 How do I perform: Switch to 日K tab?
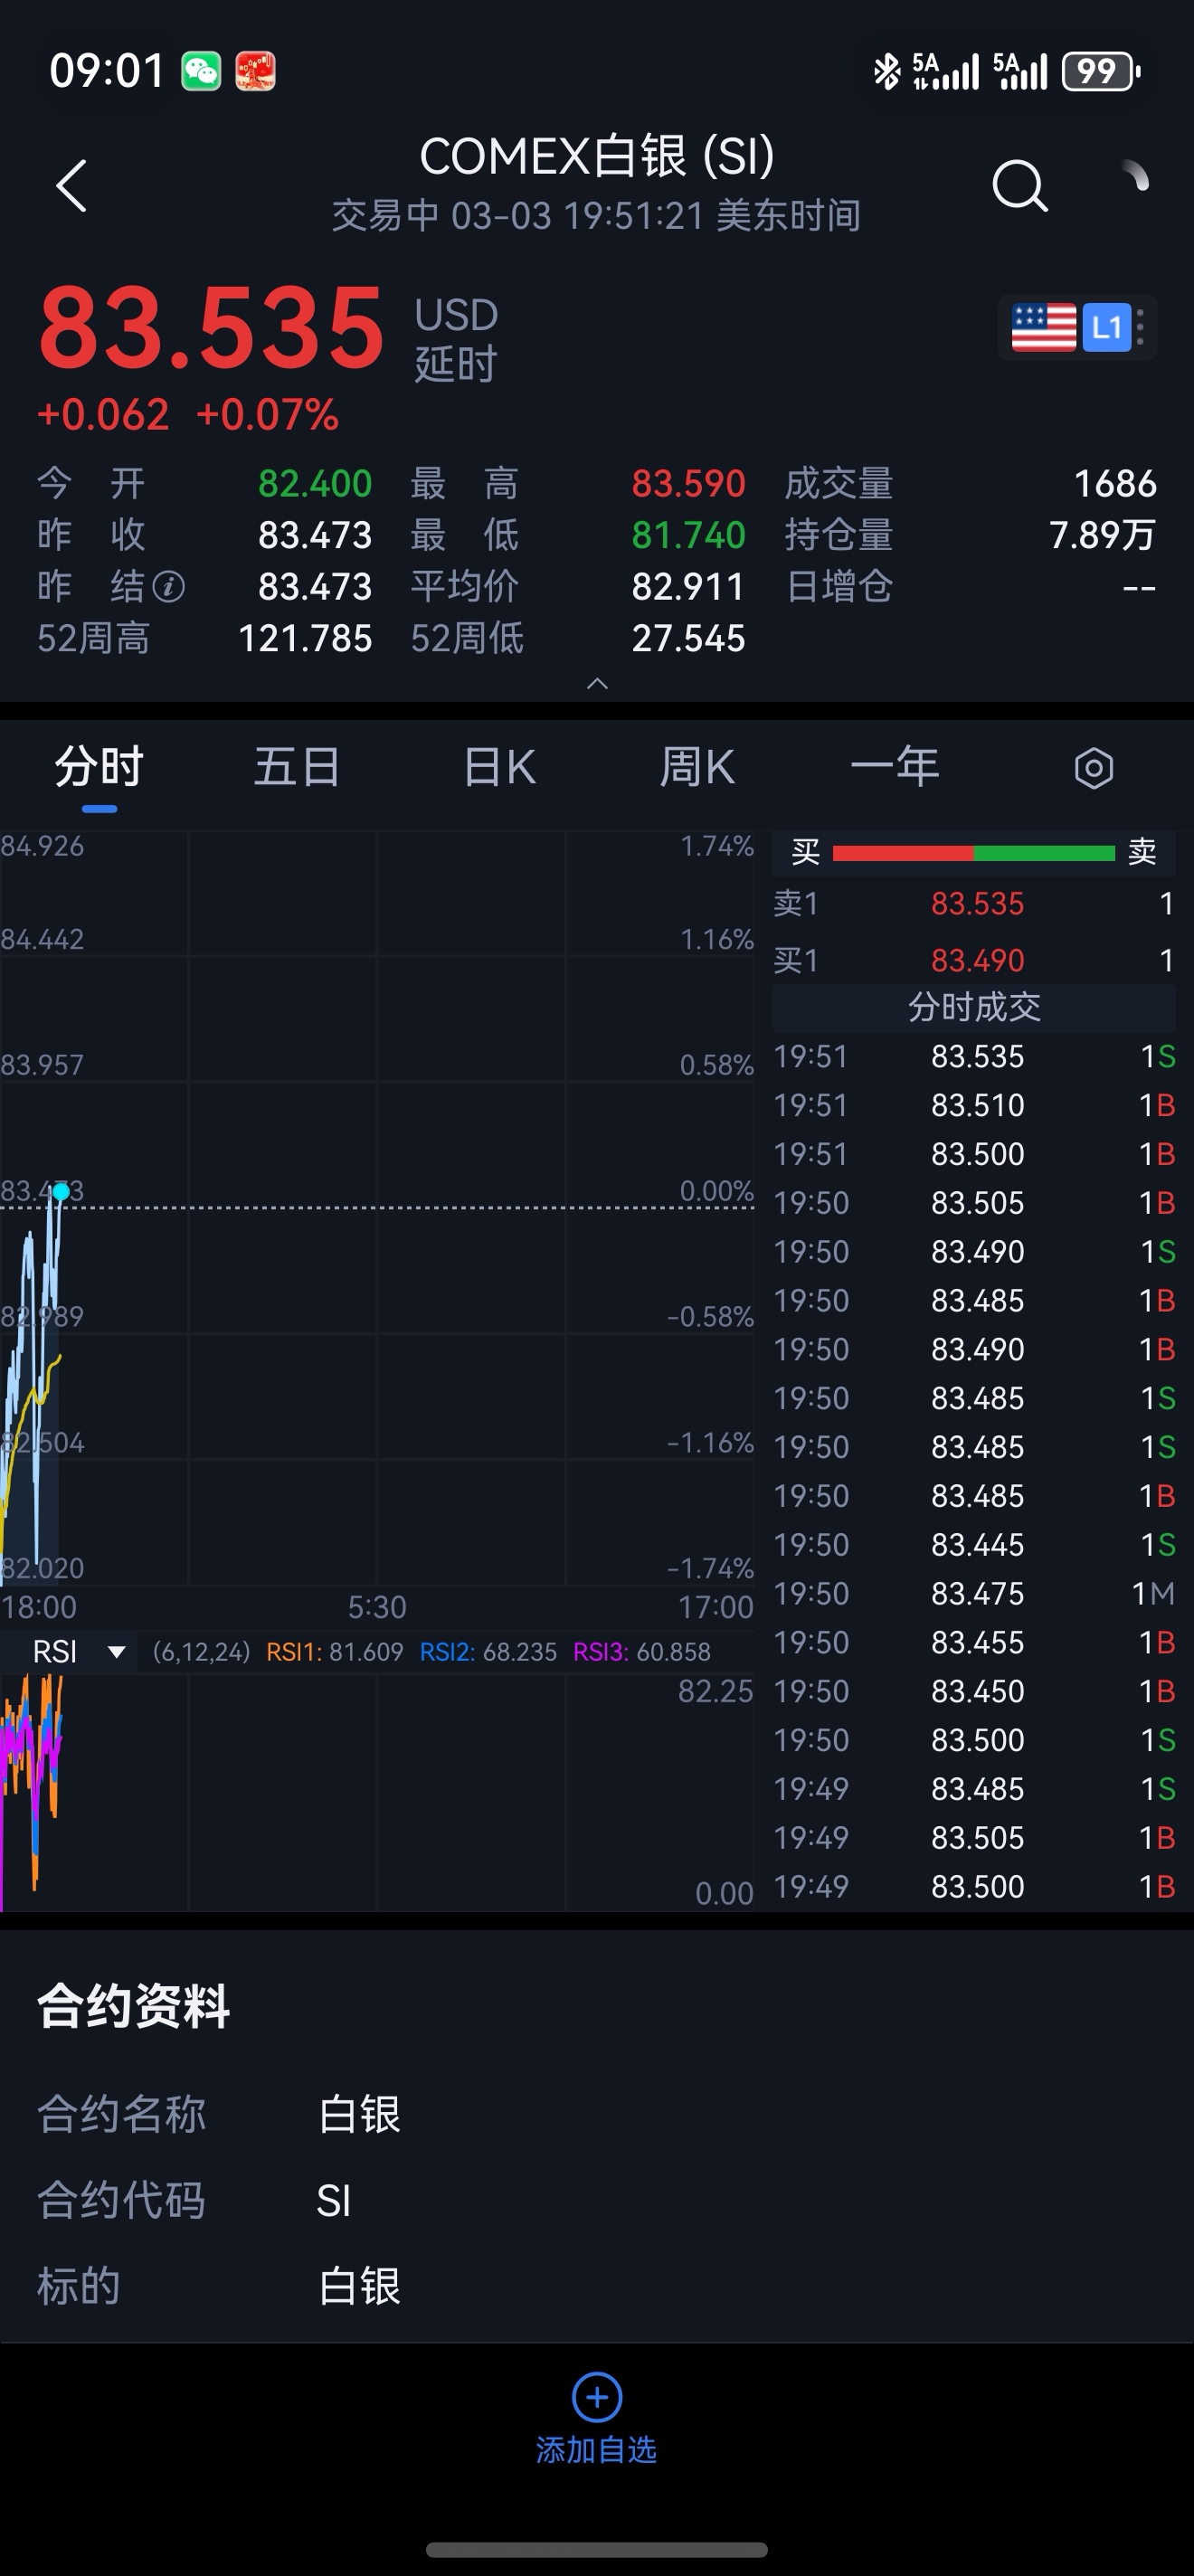click(500, 768)
